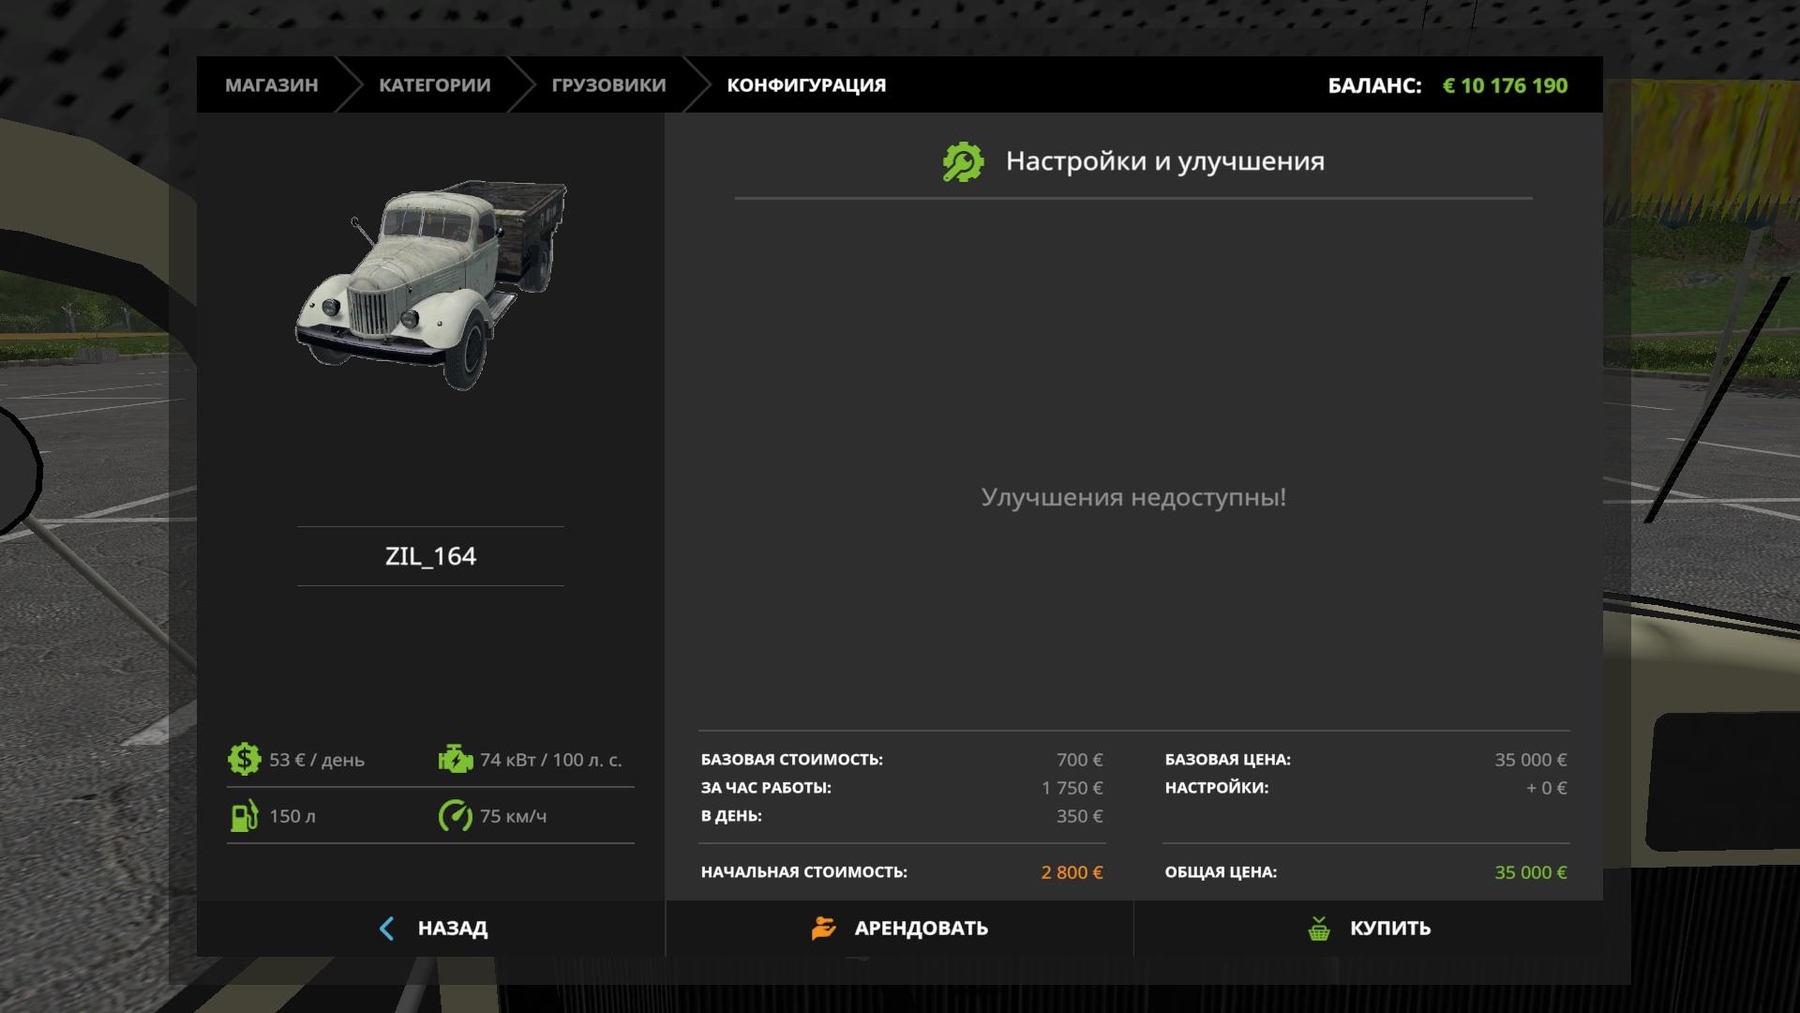Image resolution: width=1800 pixels, height=1013 pixels.
Task: Click the engine power icon
Action: click(x=455, y=759)
